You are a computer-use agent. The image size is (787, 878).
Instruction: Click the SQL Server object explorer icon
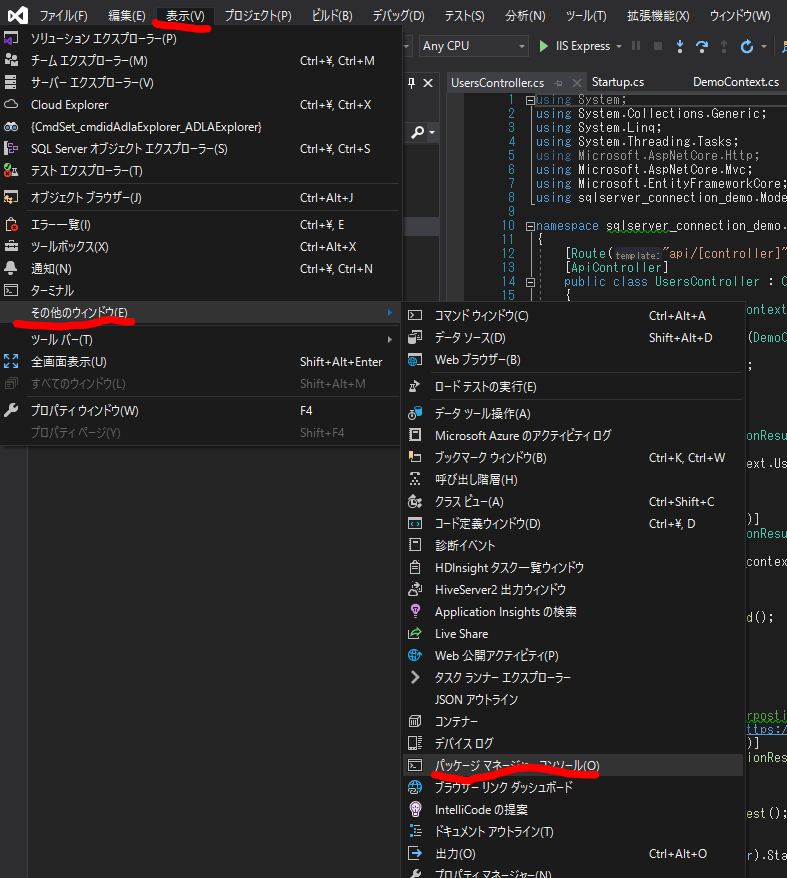coord(11,148)
